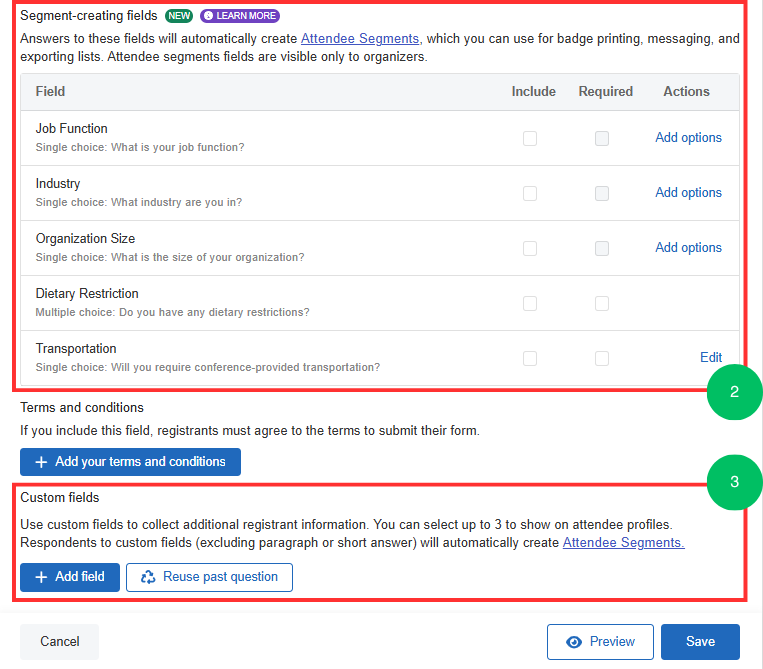The image size is (763, 669).
Task: Click the green number 3 marker
Action: pyautogui.click(x=734, y=482)
